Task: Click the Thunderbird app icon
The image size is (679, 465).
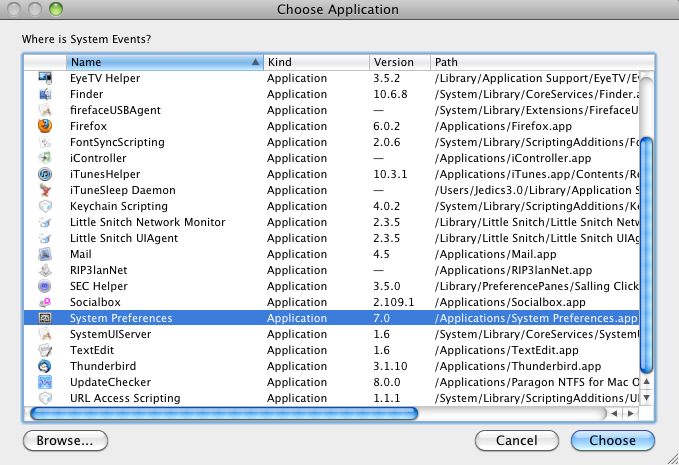Action: click(x=45, y=366)
